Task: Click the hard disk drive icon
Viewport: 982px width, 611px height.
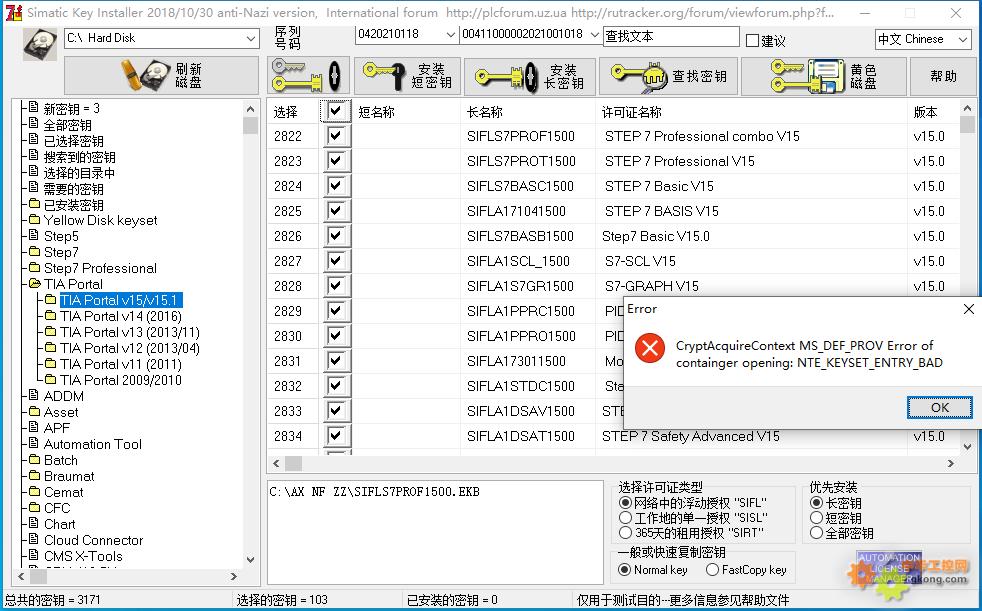Action: pos(39,44)
